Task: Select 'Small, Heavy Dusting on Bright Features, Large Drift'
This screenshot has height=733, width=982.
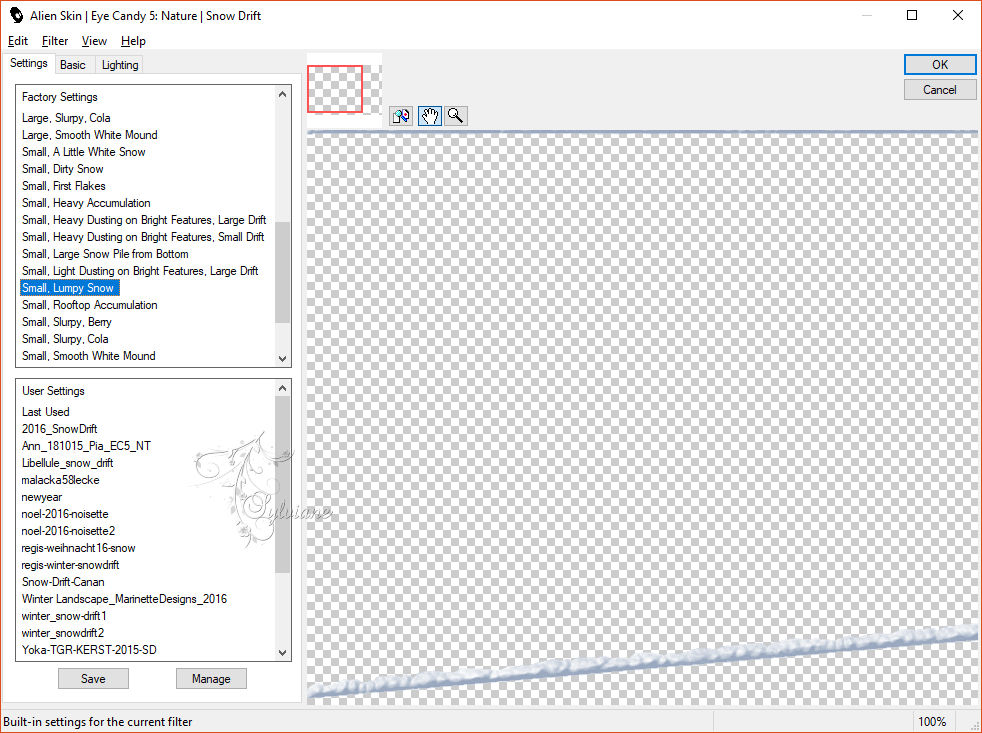Action: (x=144, y=220)
